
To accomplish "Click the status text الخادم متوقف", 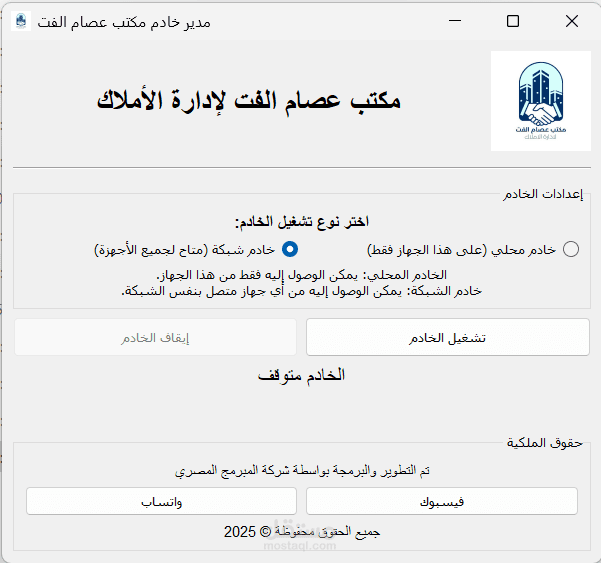I will [x=301, y=375].
